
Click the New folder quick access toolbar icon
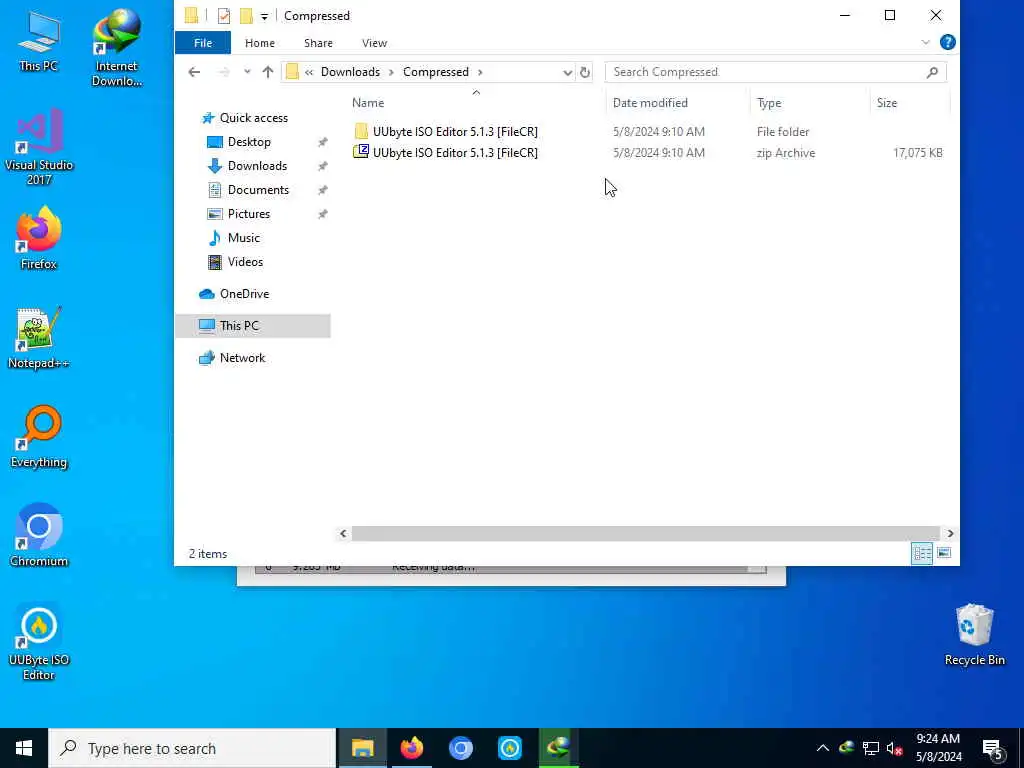click(x=246, y=16)
